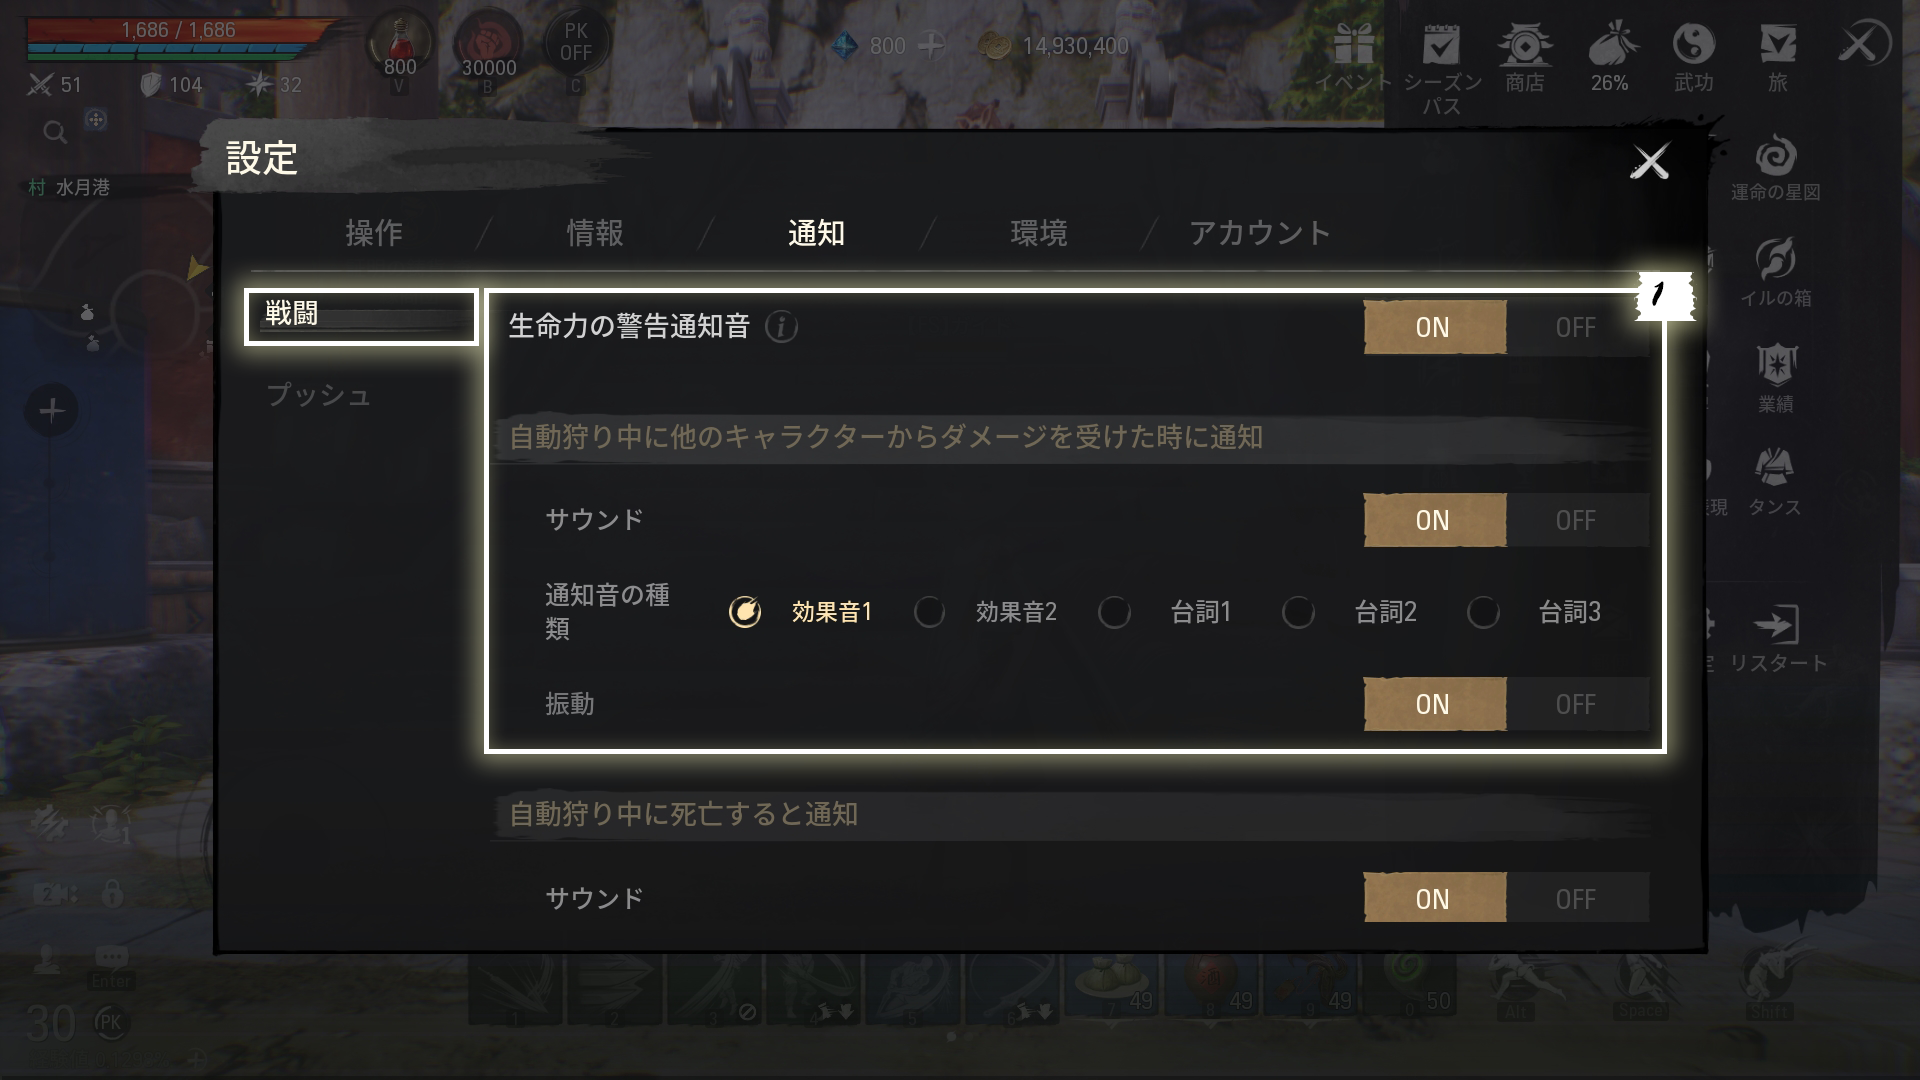Turn OFF death notification サウンド
The image size is (1920, 1080).
tap(1576, 898)
